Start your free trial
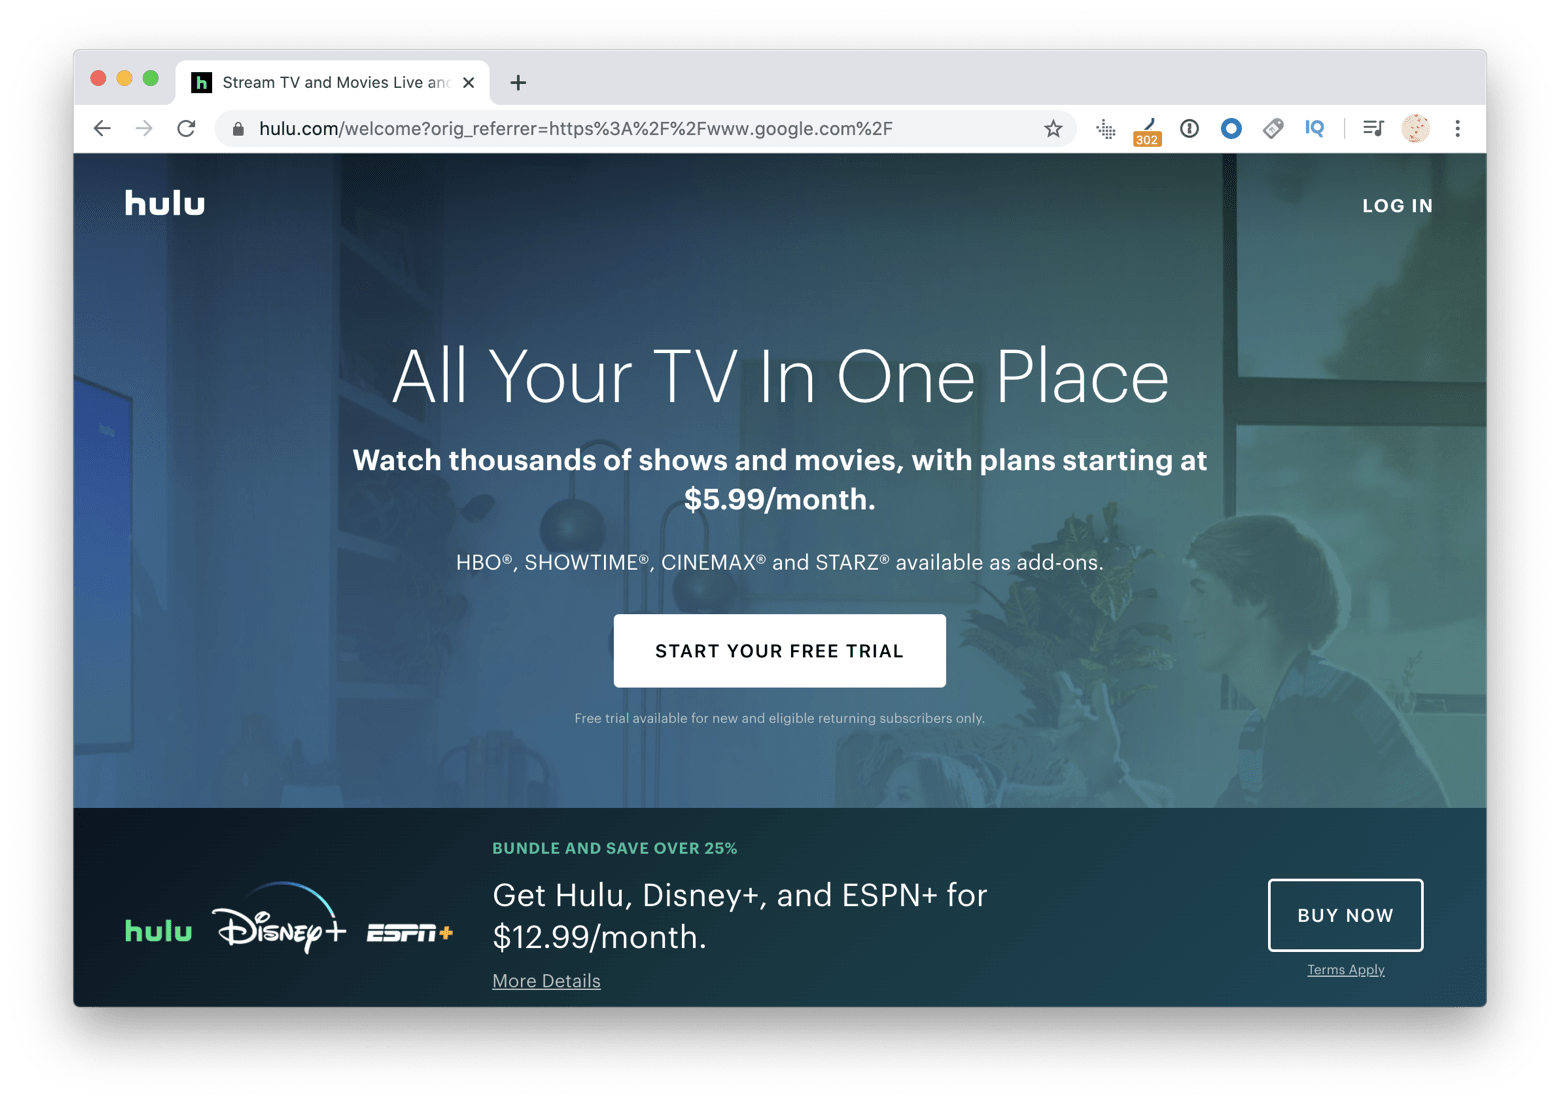 [780, 651]
